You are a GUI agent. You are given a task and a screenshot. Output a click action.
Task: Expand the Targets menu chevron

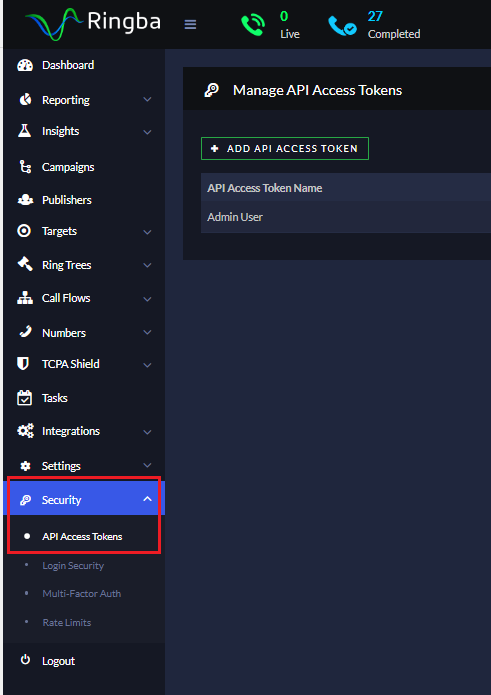click(148, 232)
